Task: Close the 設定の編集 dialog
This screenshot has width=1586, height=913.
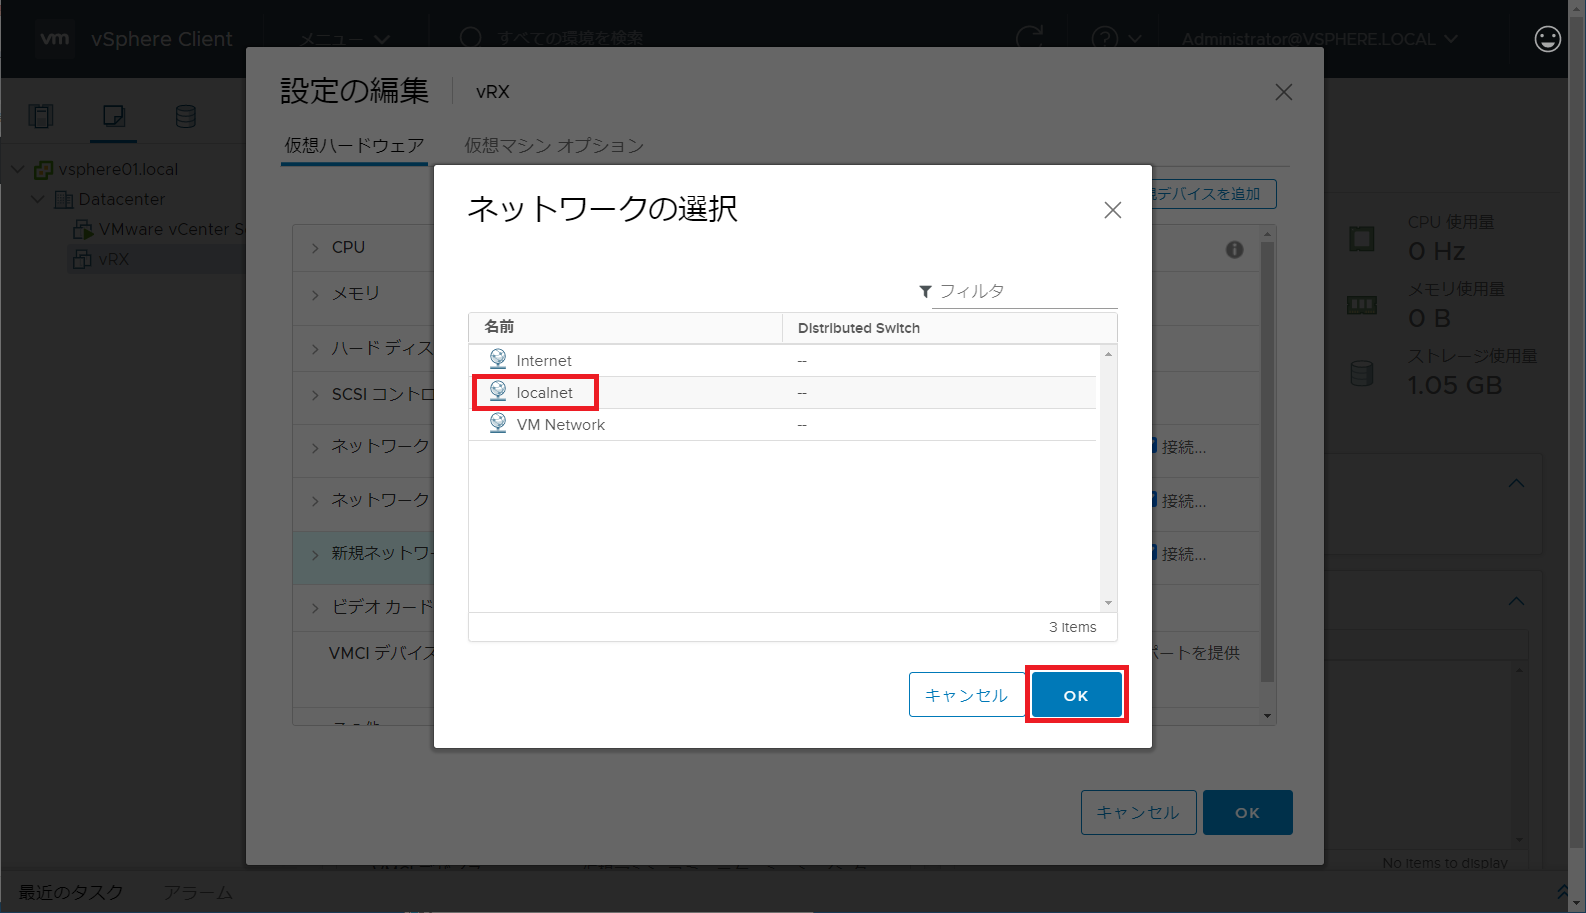Action: click(1284, 92)
